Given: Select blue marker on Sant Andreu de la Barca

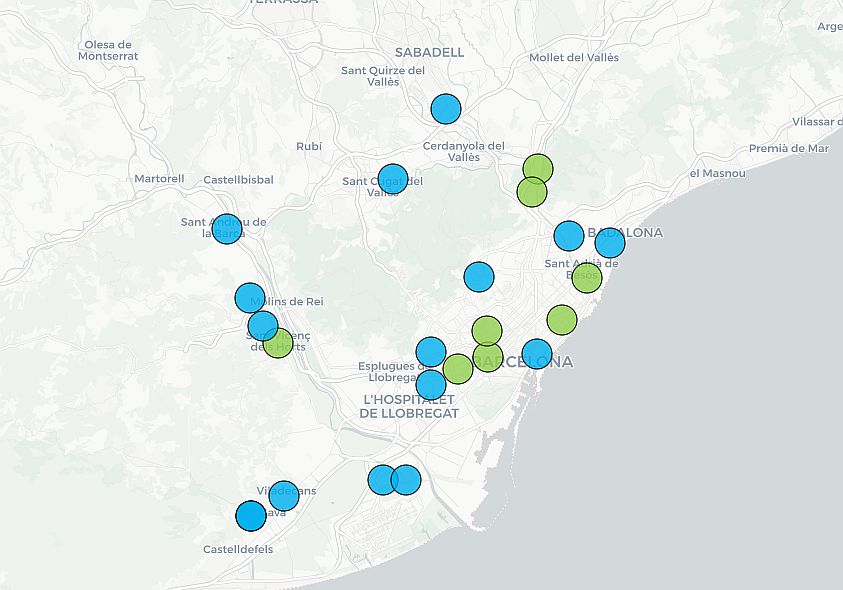Looking at the screenshot, I should click(x=227, y=229).
